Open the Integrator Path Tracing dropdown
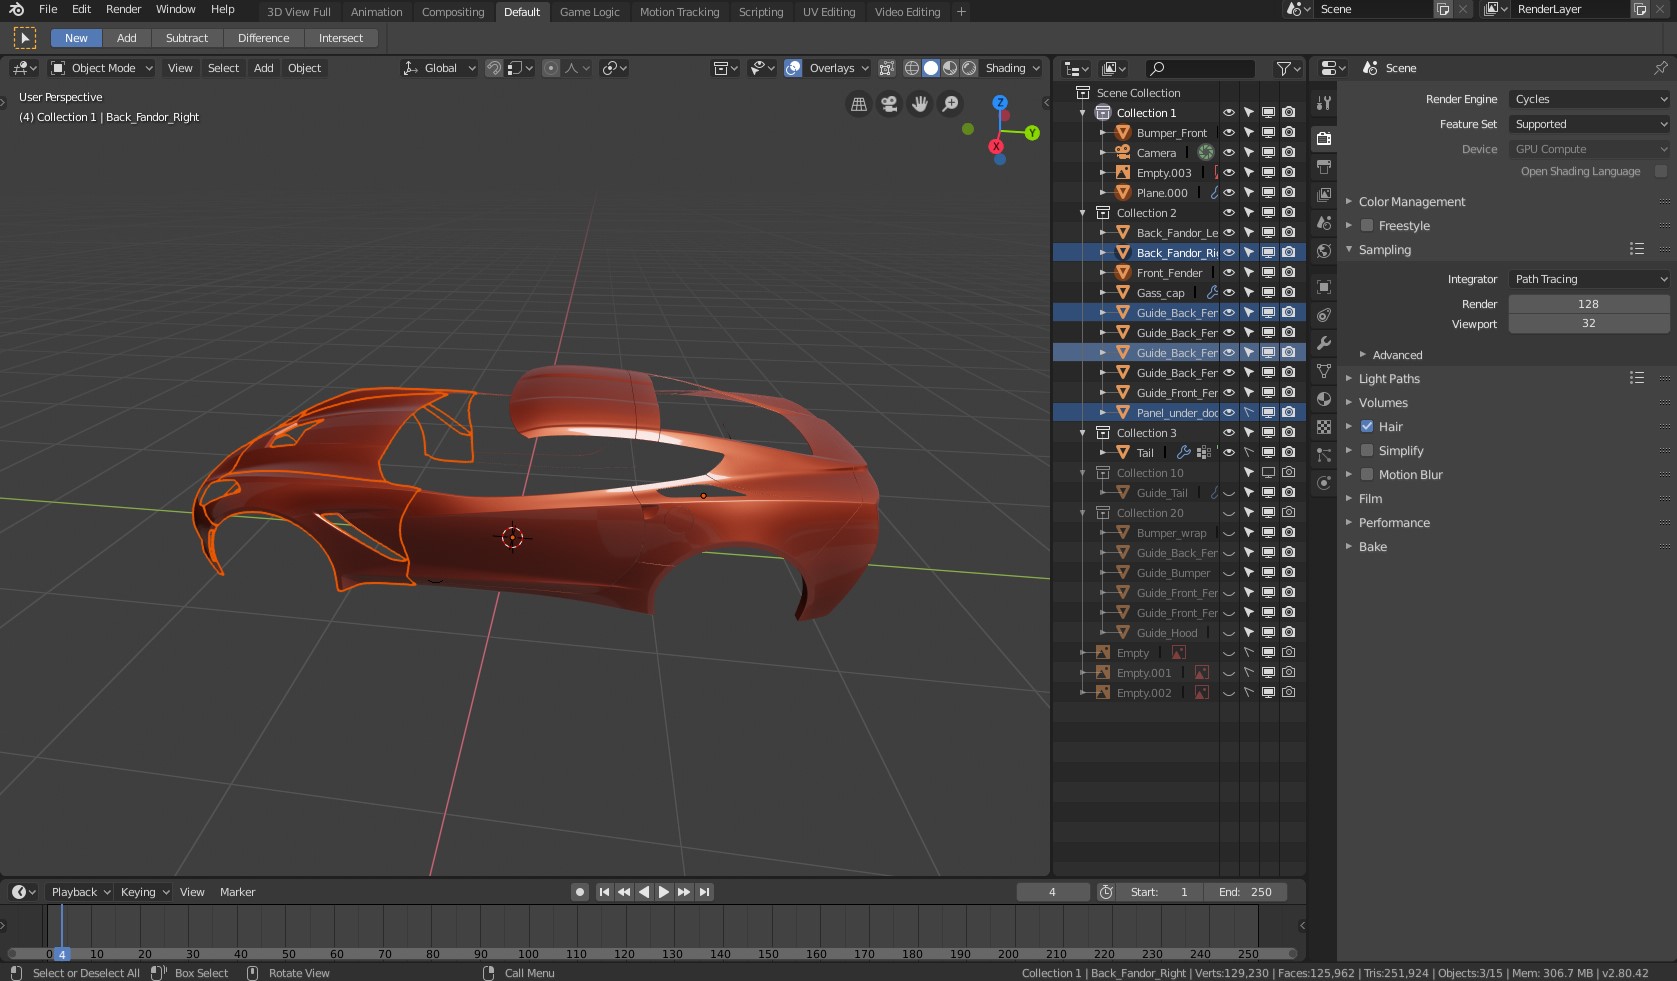The image size is (1677, 981). click(1589, 279)
